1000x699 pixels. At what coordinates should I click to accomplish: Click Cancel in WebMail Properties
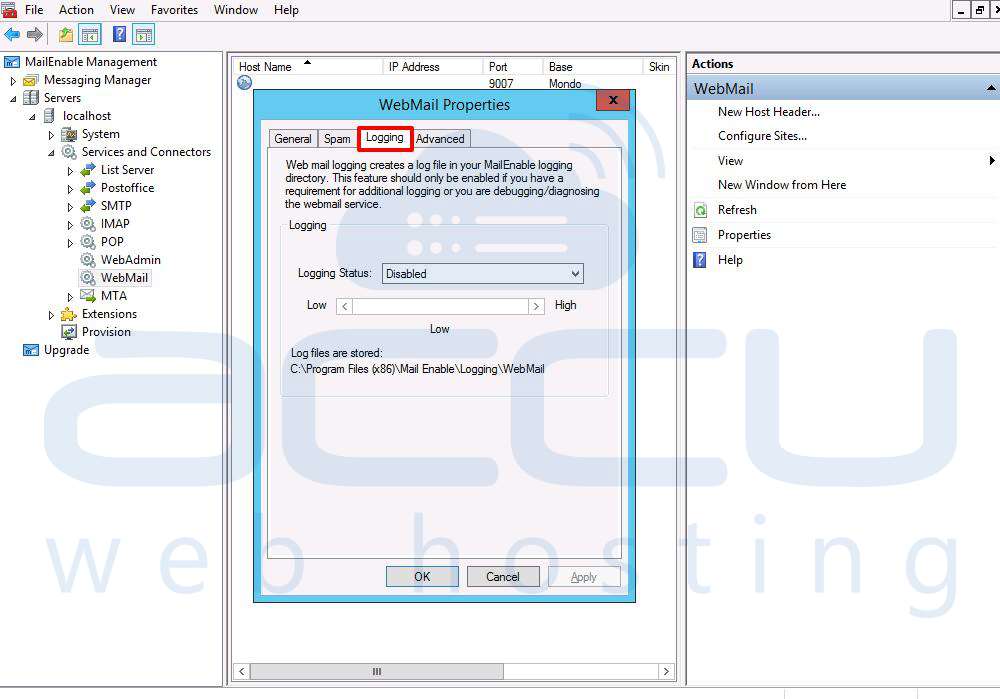[x=503, y=577]
